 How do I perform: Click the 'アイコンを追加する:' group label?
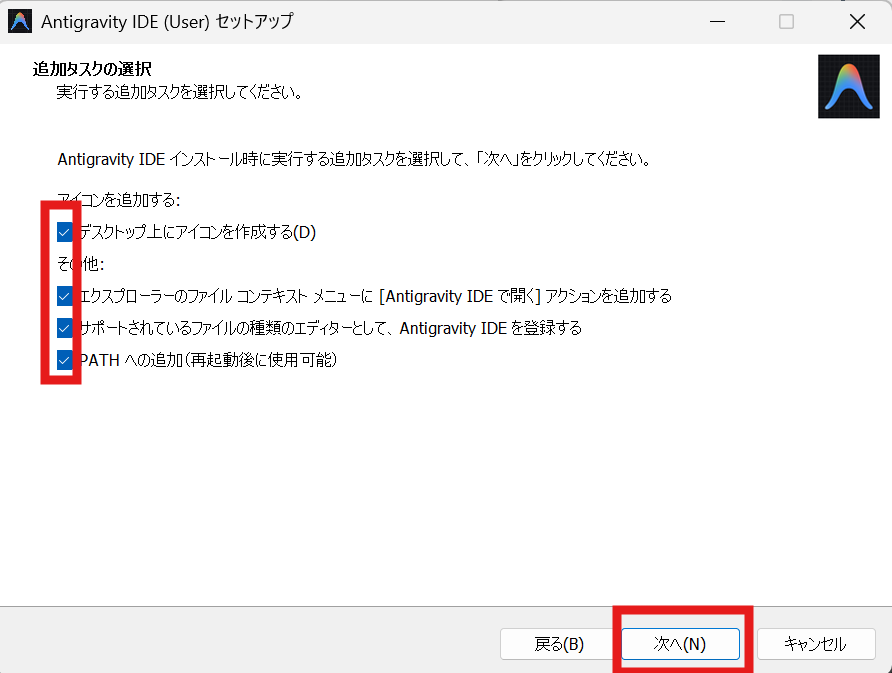119,200
